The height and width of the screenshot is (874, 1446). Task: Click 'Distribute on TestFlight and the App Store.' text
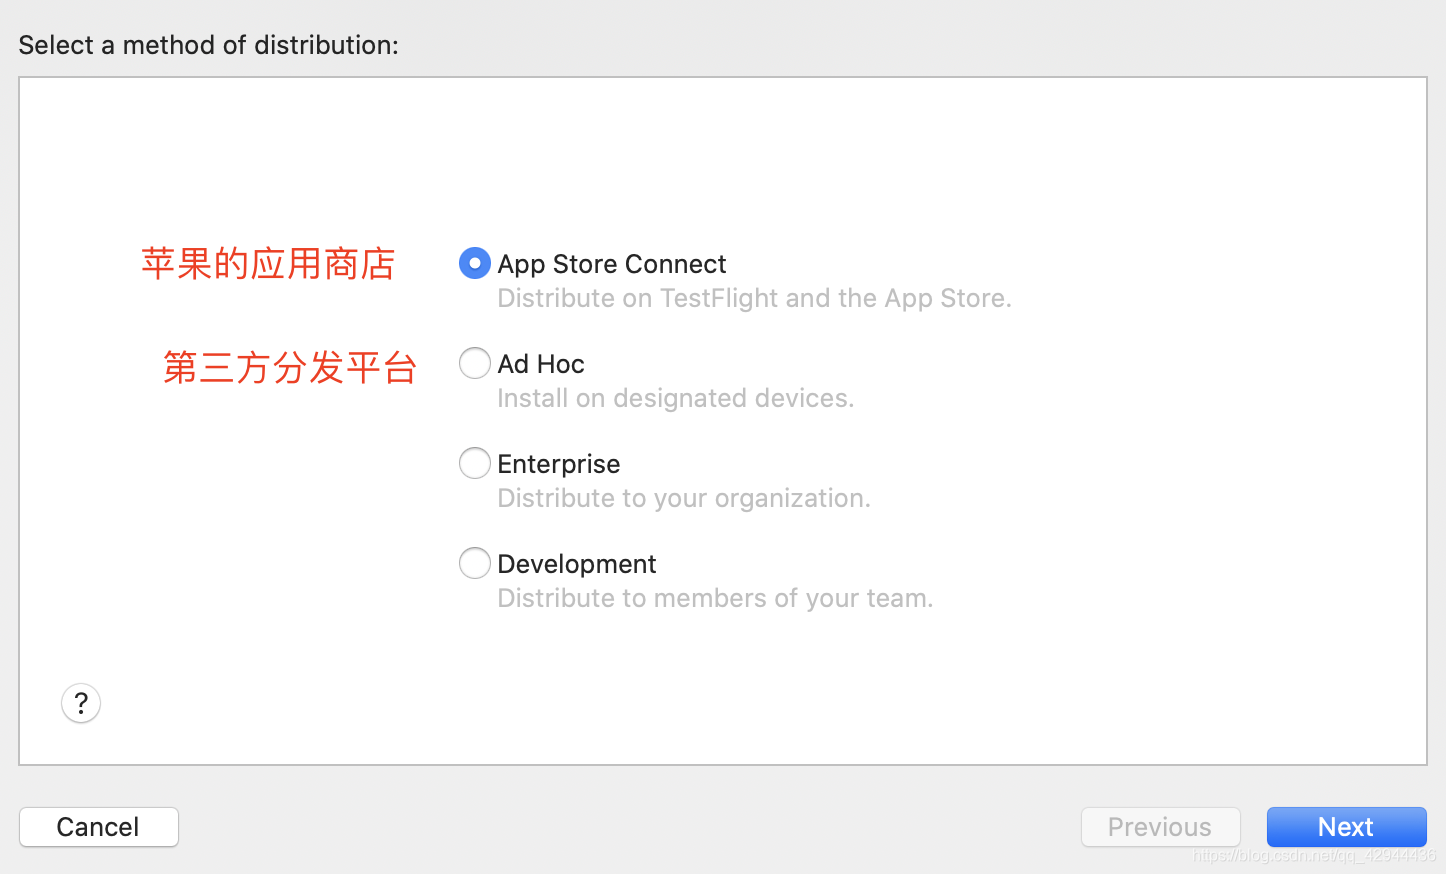[755, 298]
